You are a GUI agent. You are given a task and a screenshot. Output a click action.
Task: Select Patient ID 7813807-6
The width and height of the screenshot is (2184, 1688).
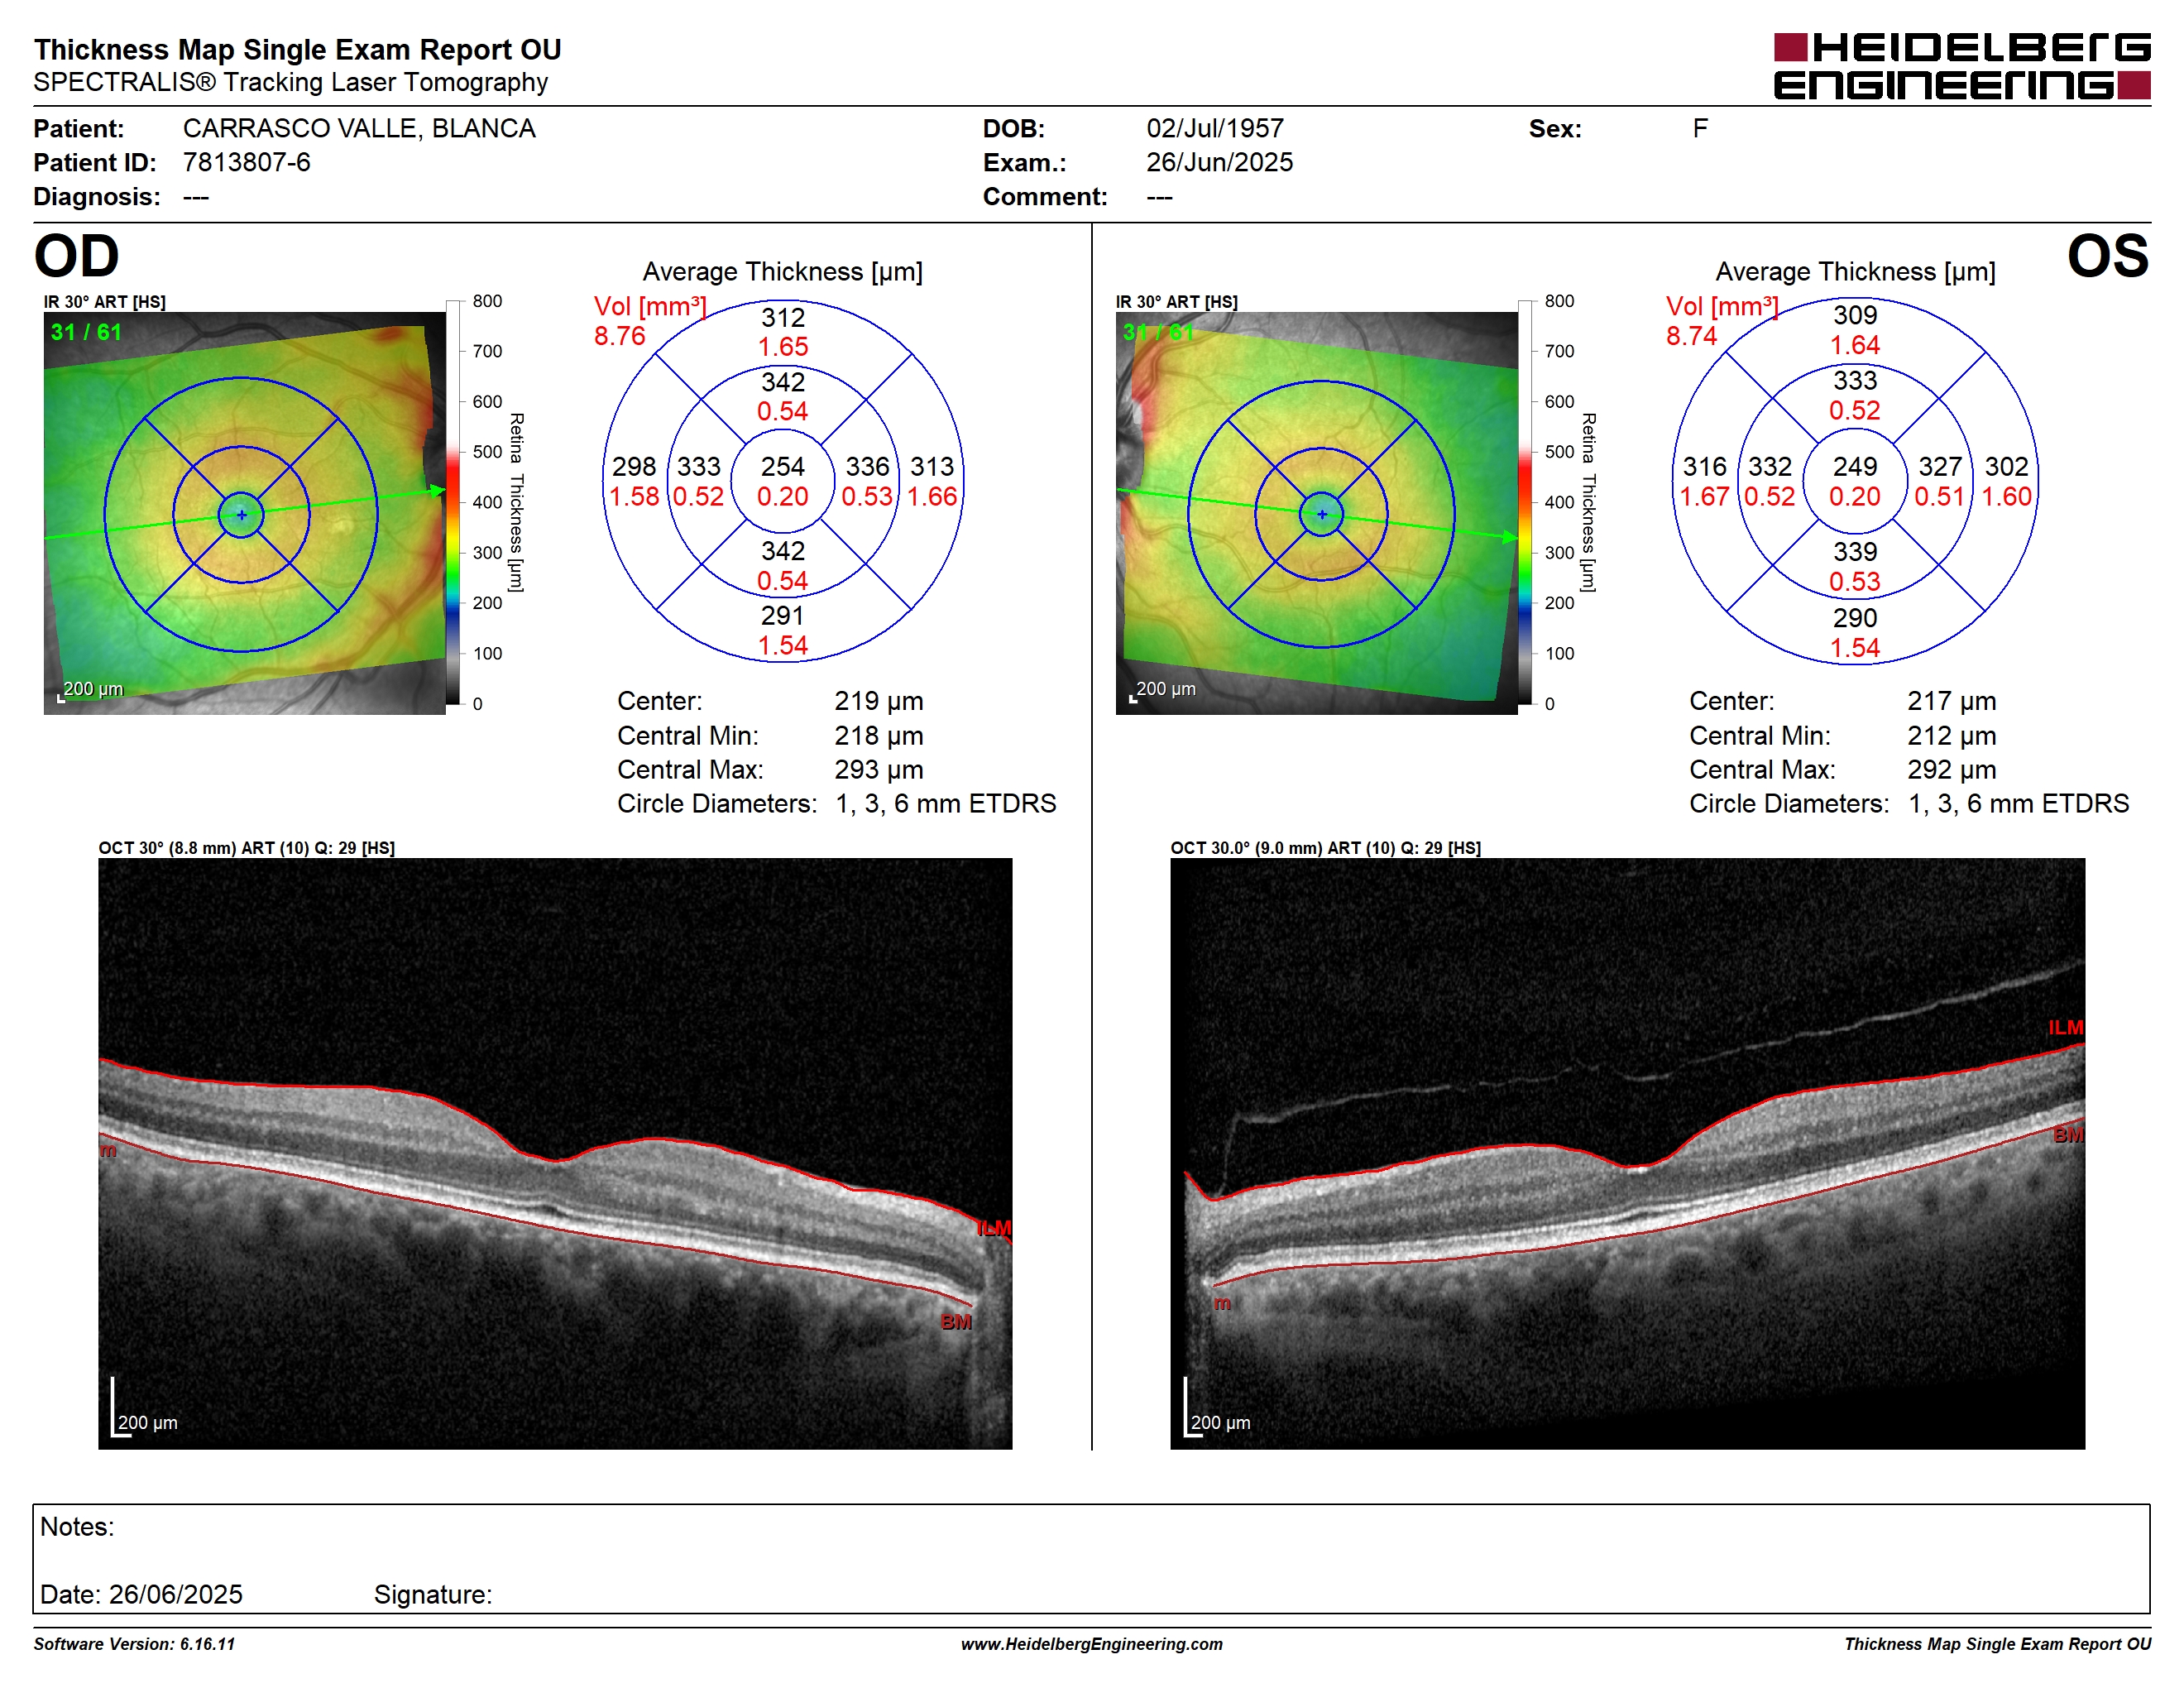click(x=246, y=162)
